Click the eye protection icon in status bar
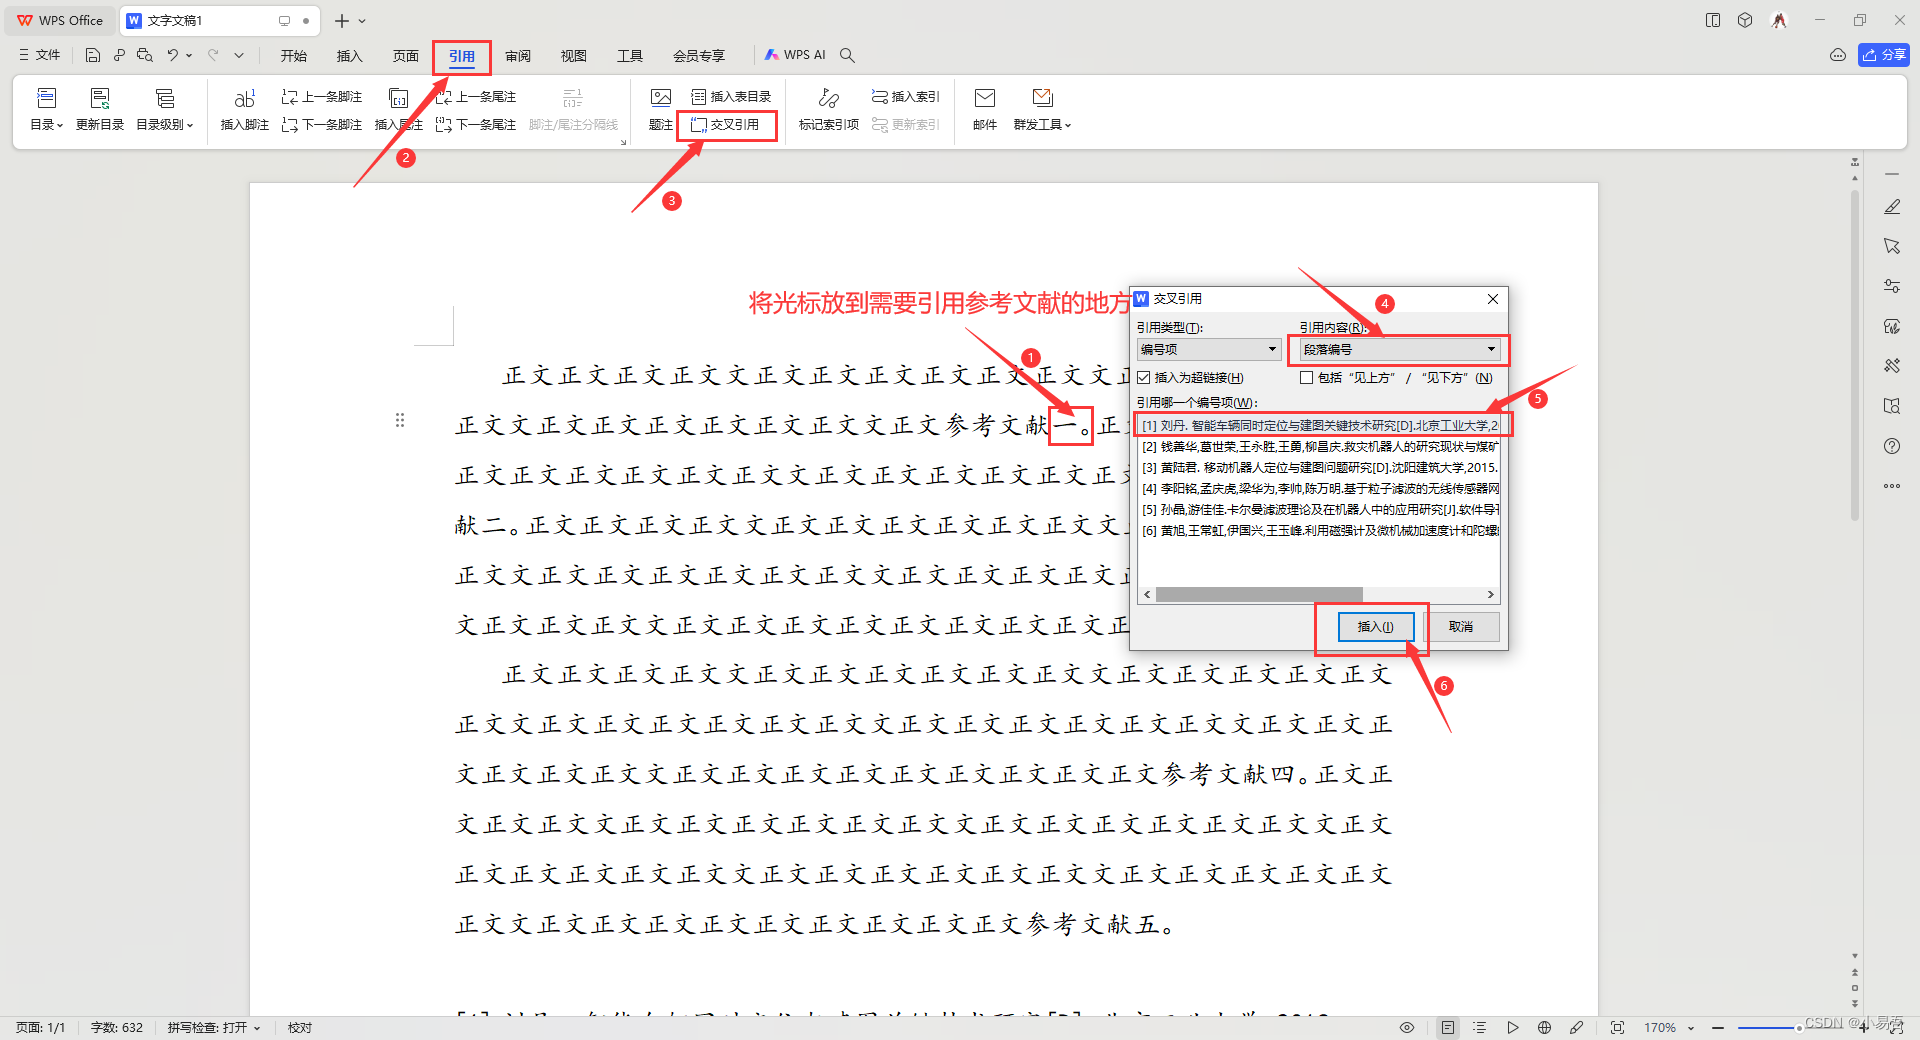 click(x=1407, y=1027)
